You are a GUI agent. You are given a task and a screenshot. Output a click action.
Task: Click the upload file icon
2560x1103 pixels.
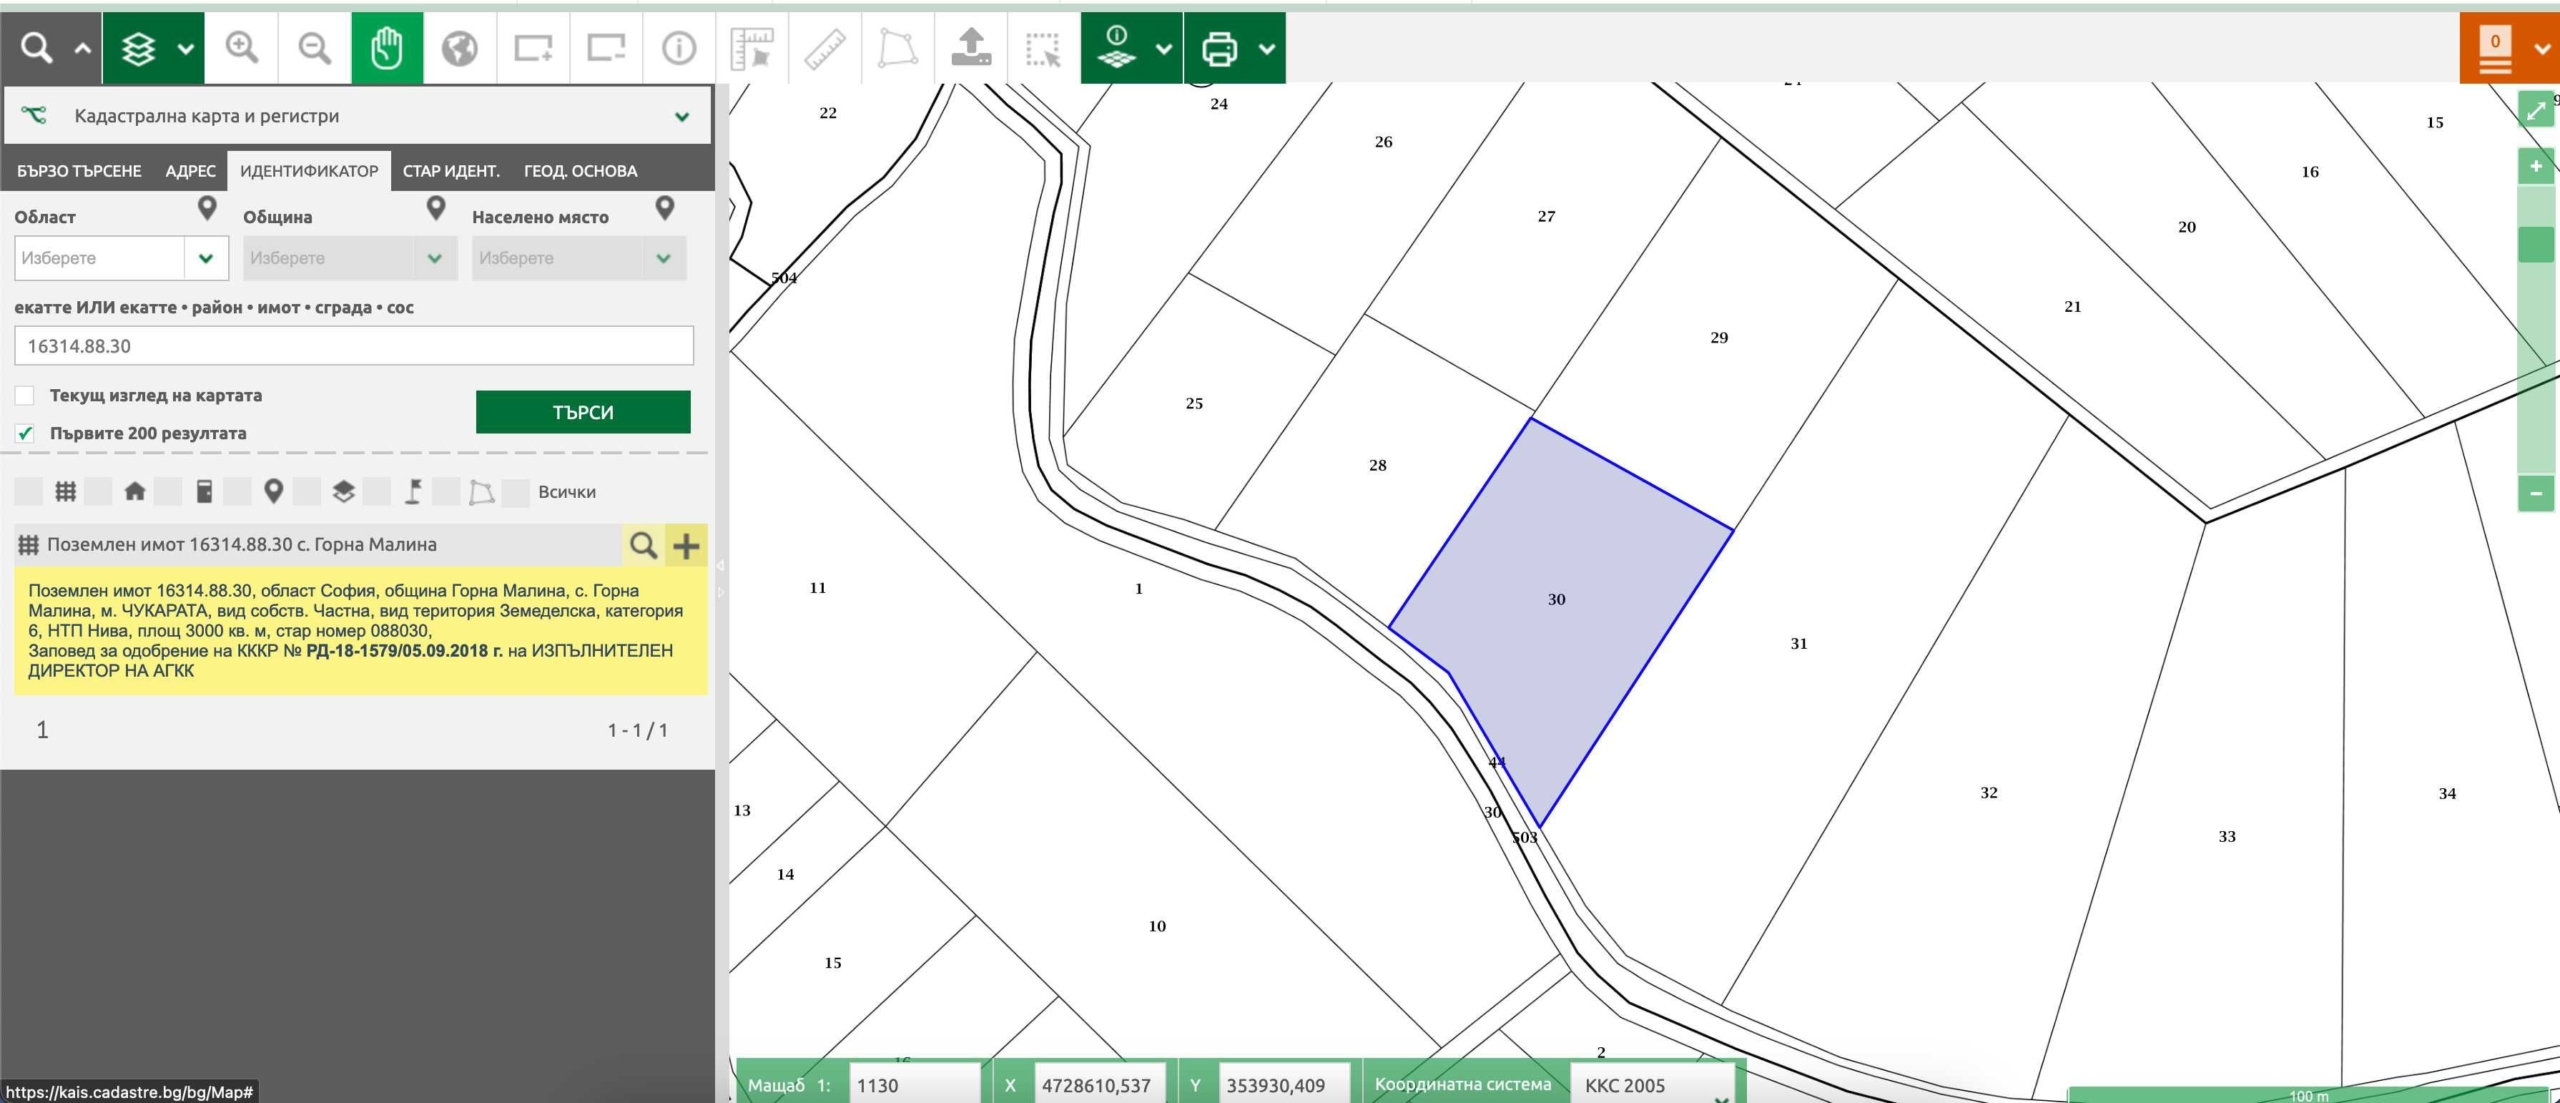(x=971, y=47)
